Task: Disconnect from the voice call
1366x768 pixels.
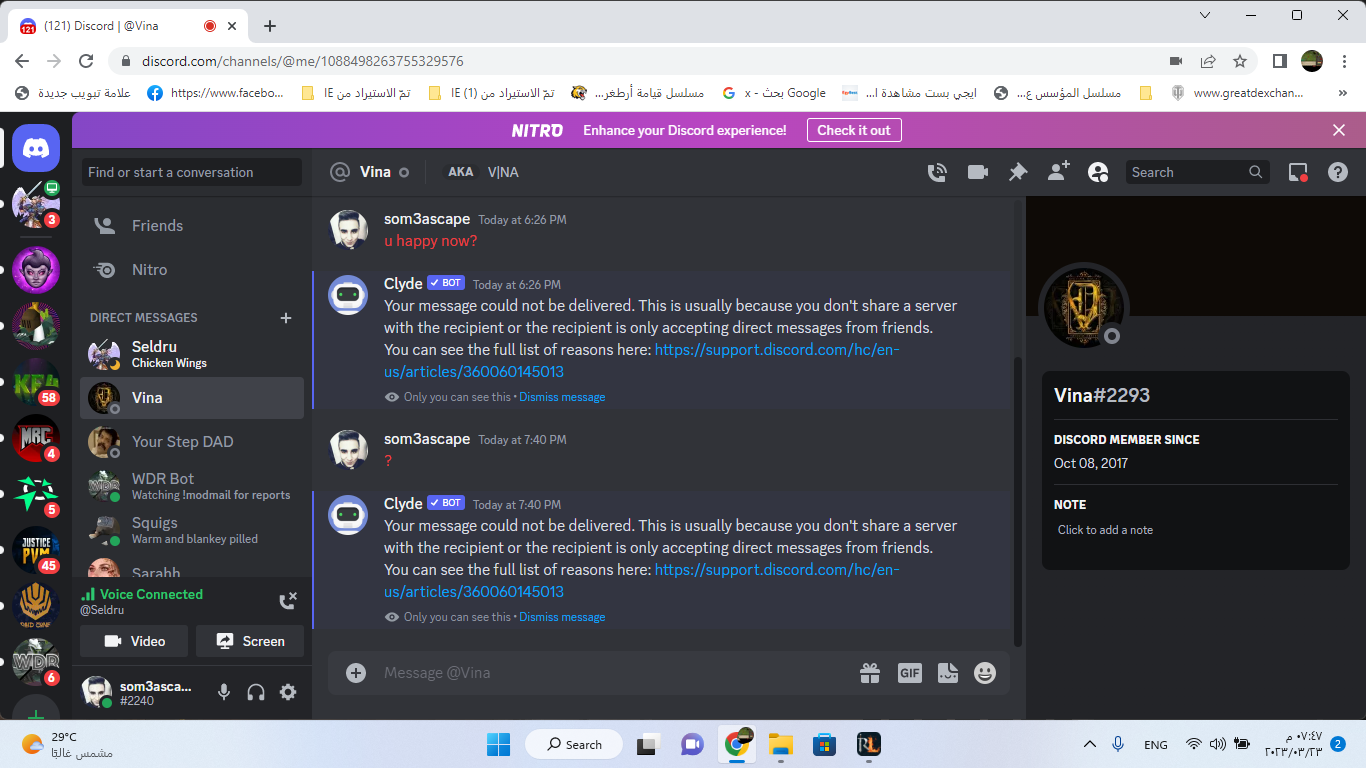Action: point(287,601)
